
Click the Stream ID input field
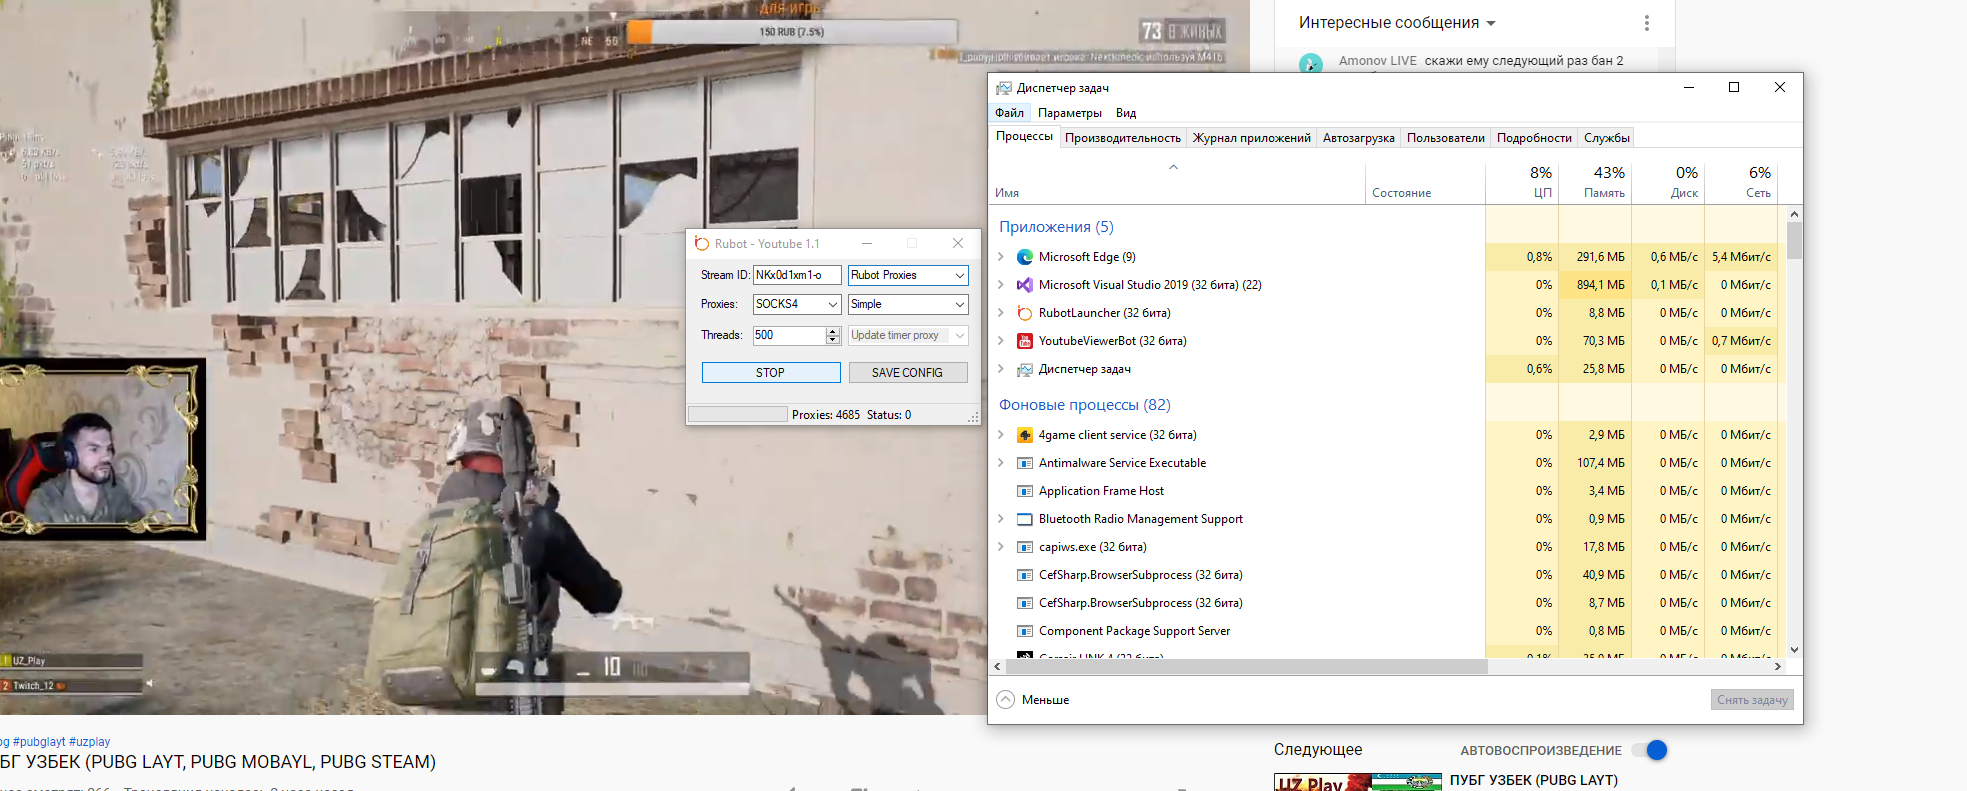pyautogui.click(x=796, y=275)
